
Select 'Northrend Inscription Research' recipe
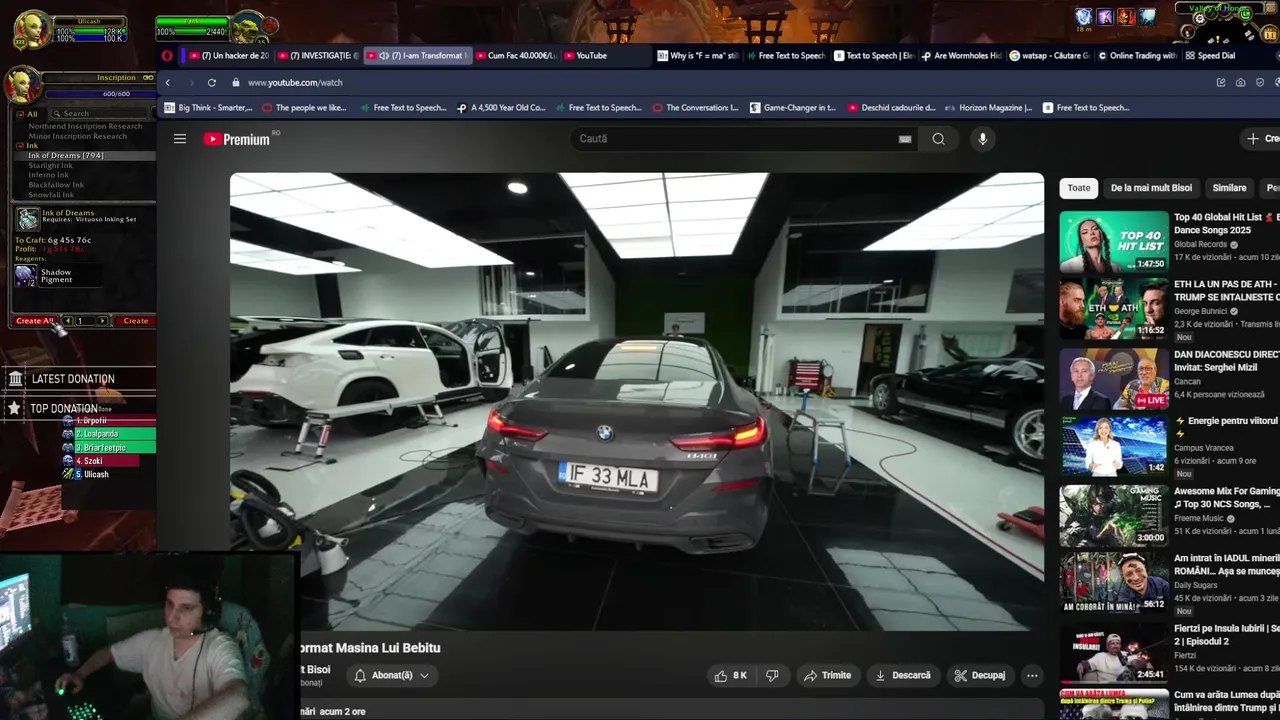pyautogui.click(x=85, y=127)
